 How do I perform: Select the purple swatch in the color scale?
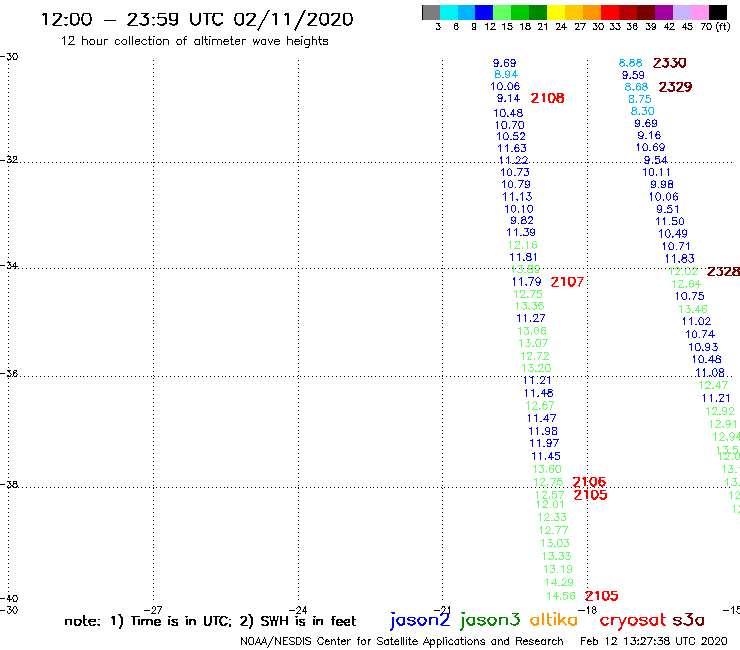[x=664, y=12]
